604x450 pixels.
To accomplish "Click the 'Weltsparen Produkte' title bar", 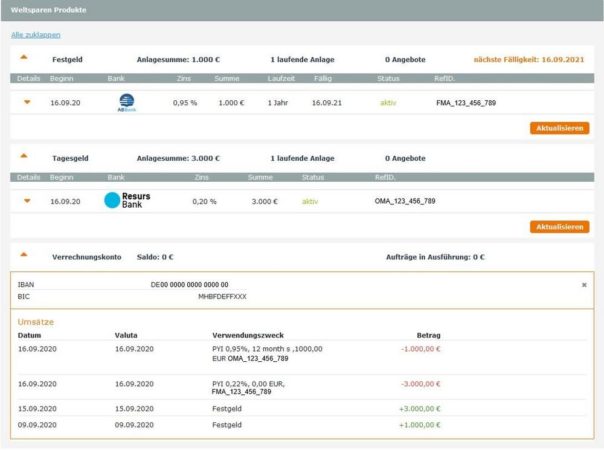I will coord(302,10).
